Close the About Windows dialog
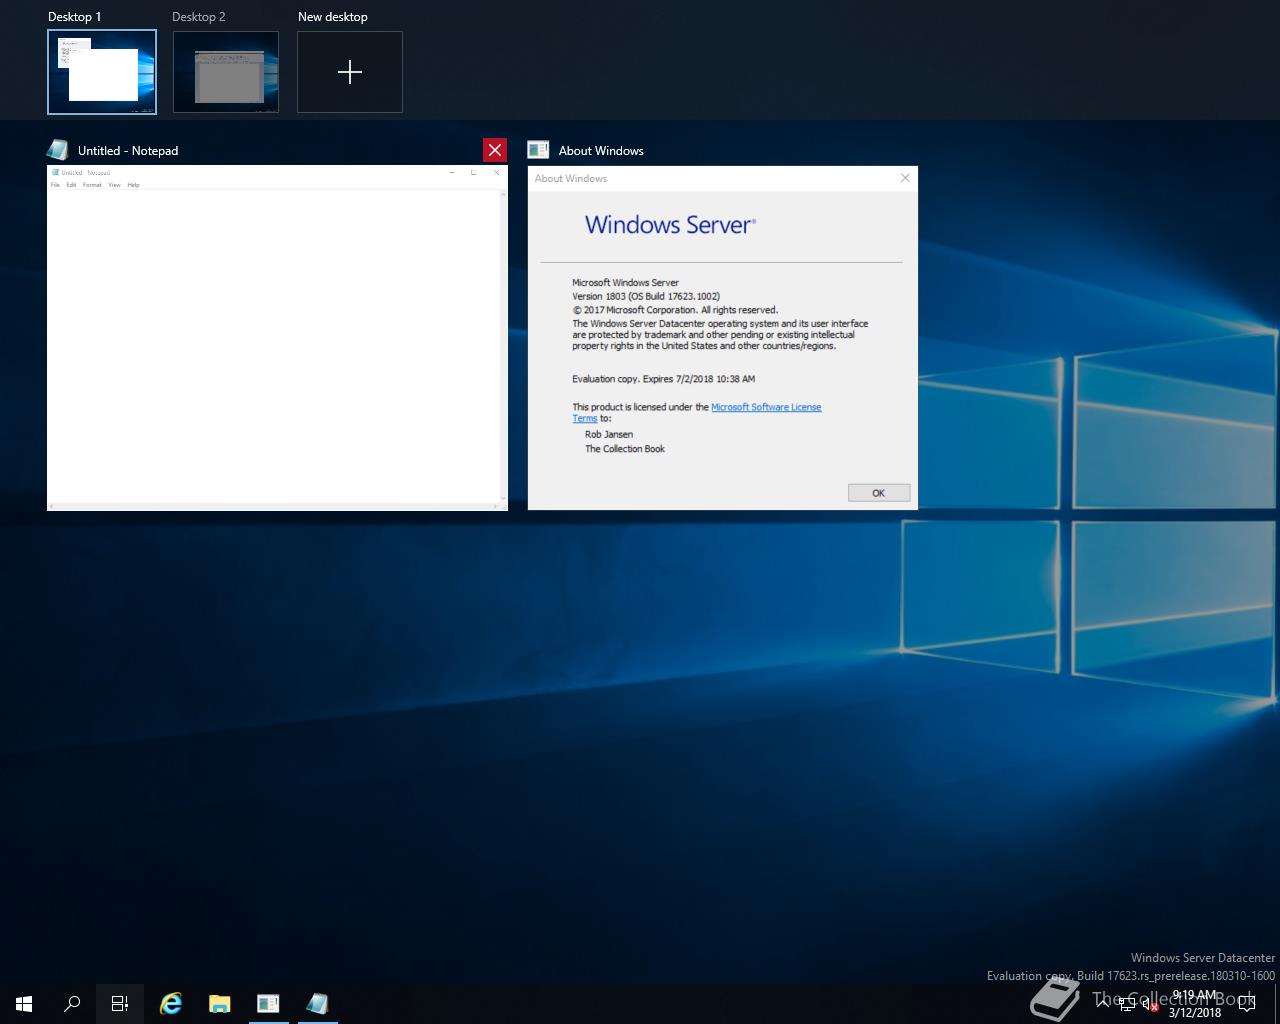Screen dimensions: 1280x1024 [905, 178]
